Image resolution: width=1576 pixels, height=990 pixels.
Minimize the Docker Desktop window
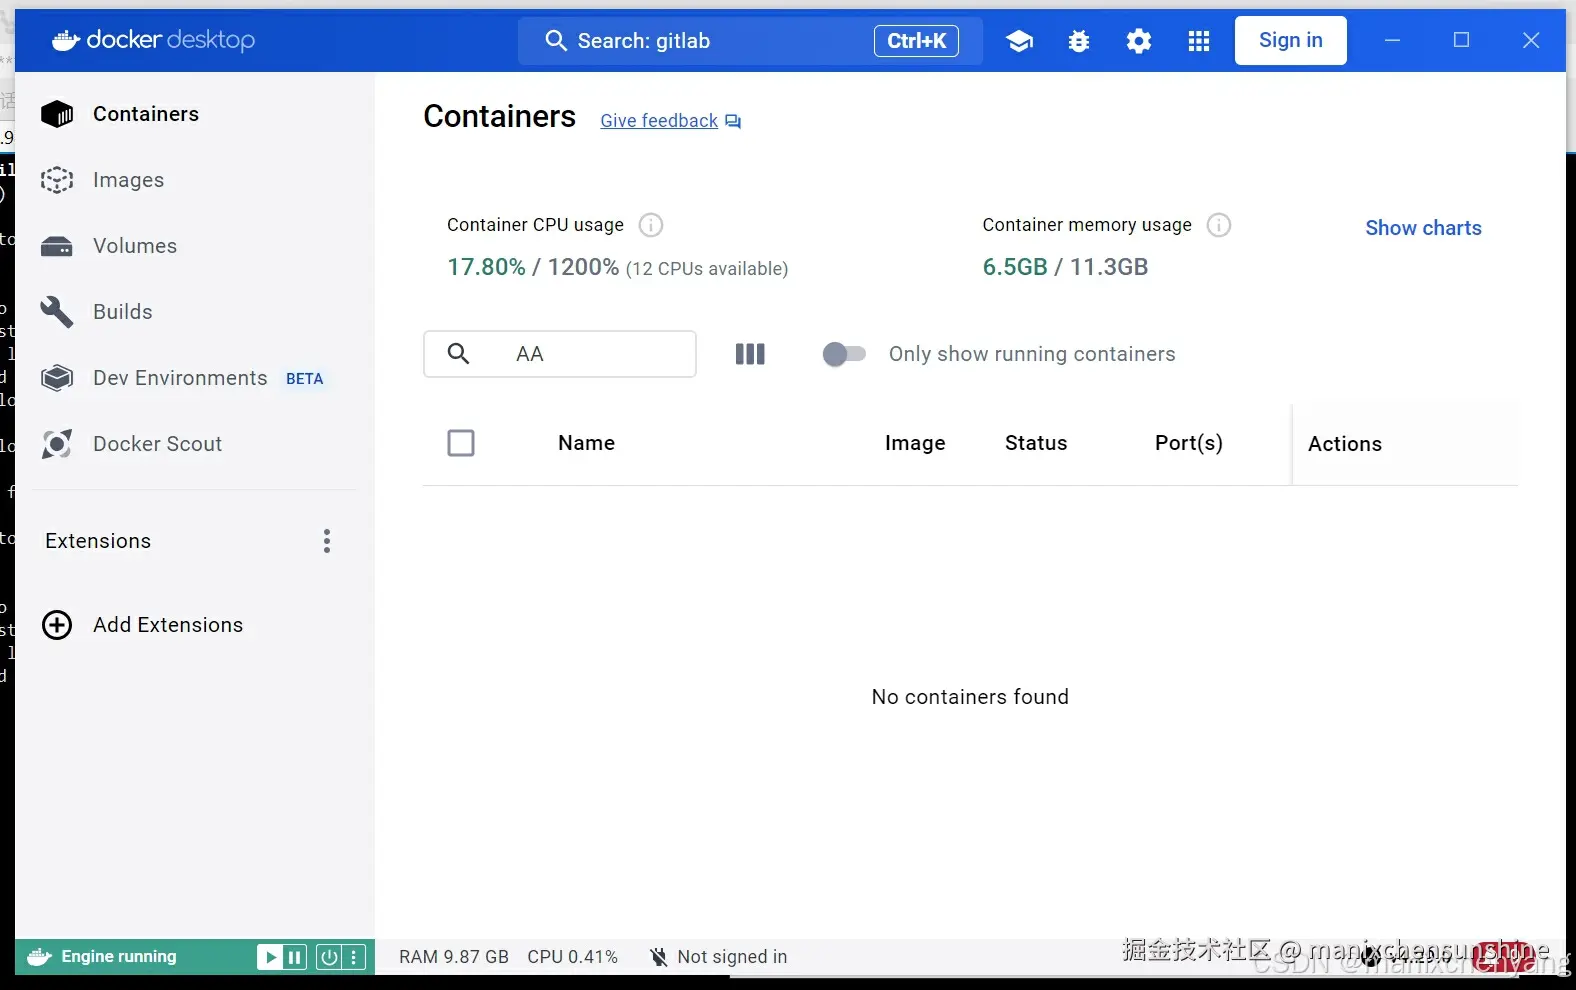(1392, 40)
